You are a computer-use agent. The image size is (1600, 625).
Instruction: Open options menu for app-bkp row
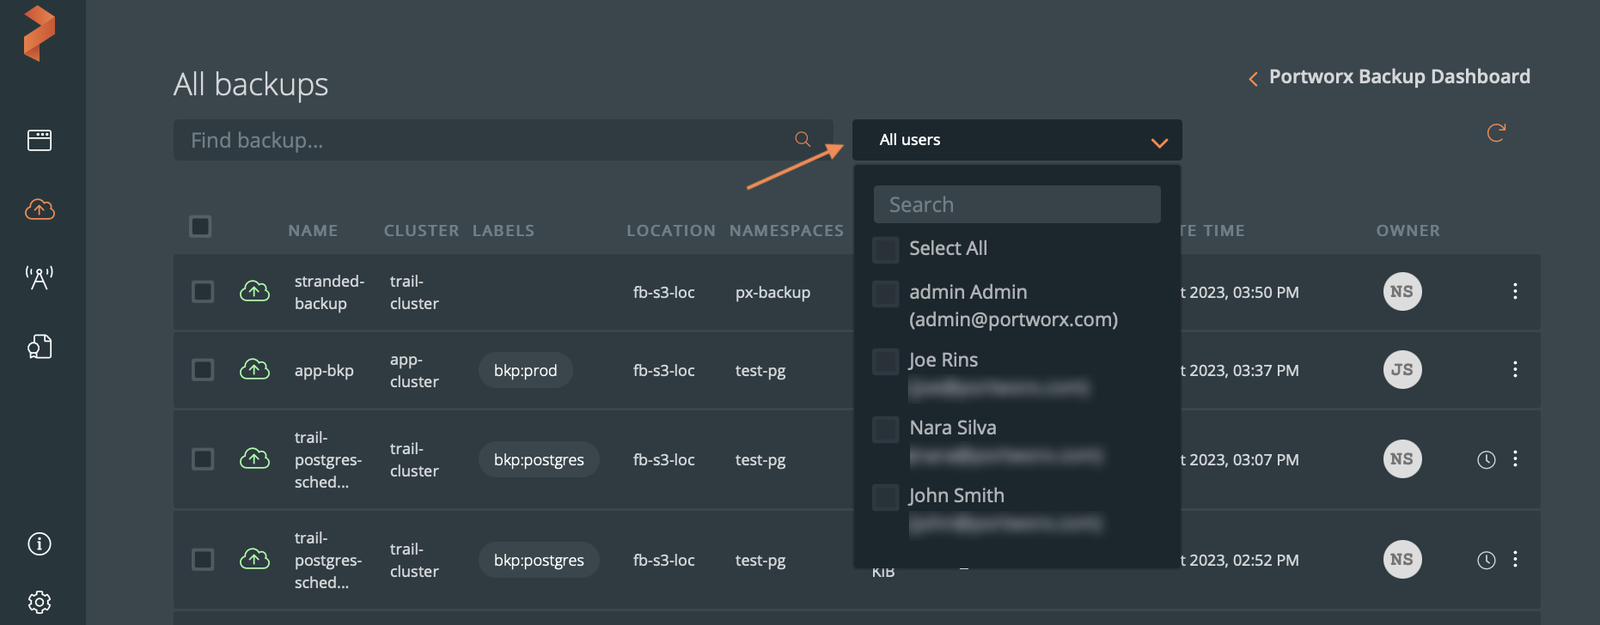tap(1515, 370)
